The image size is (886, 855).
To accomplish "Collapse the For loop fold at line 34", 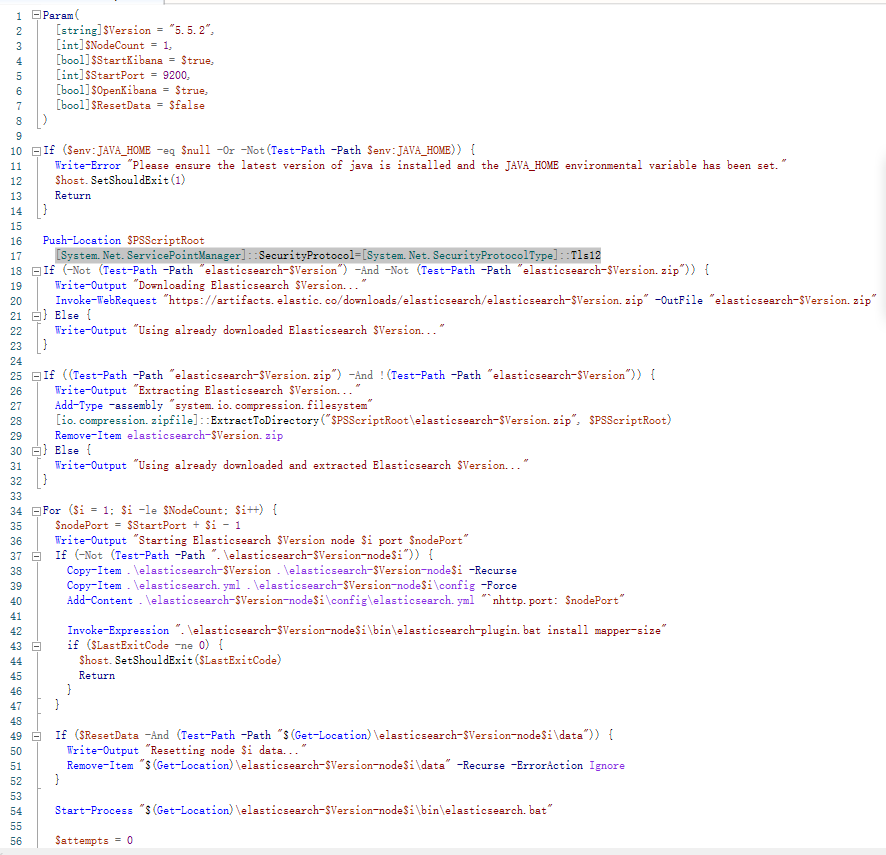I will pos(36,511).
